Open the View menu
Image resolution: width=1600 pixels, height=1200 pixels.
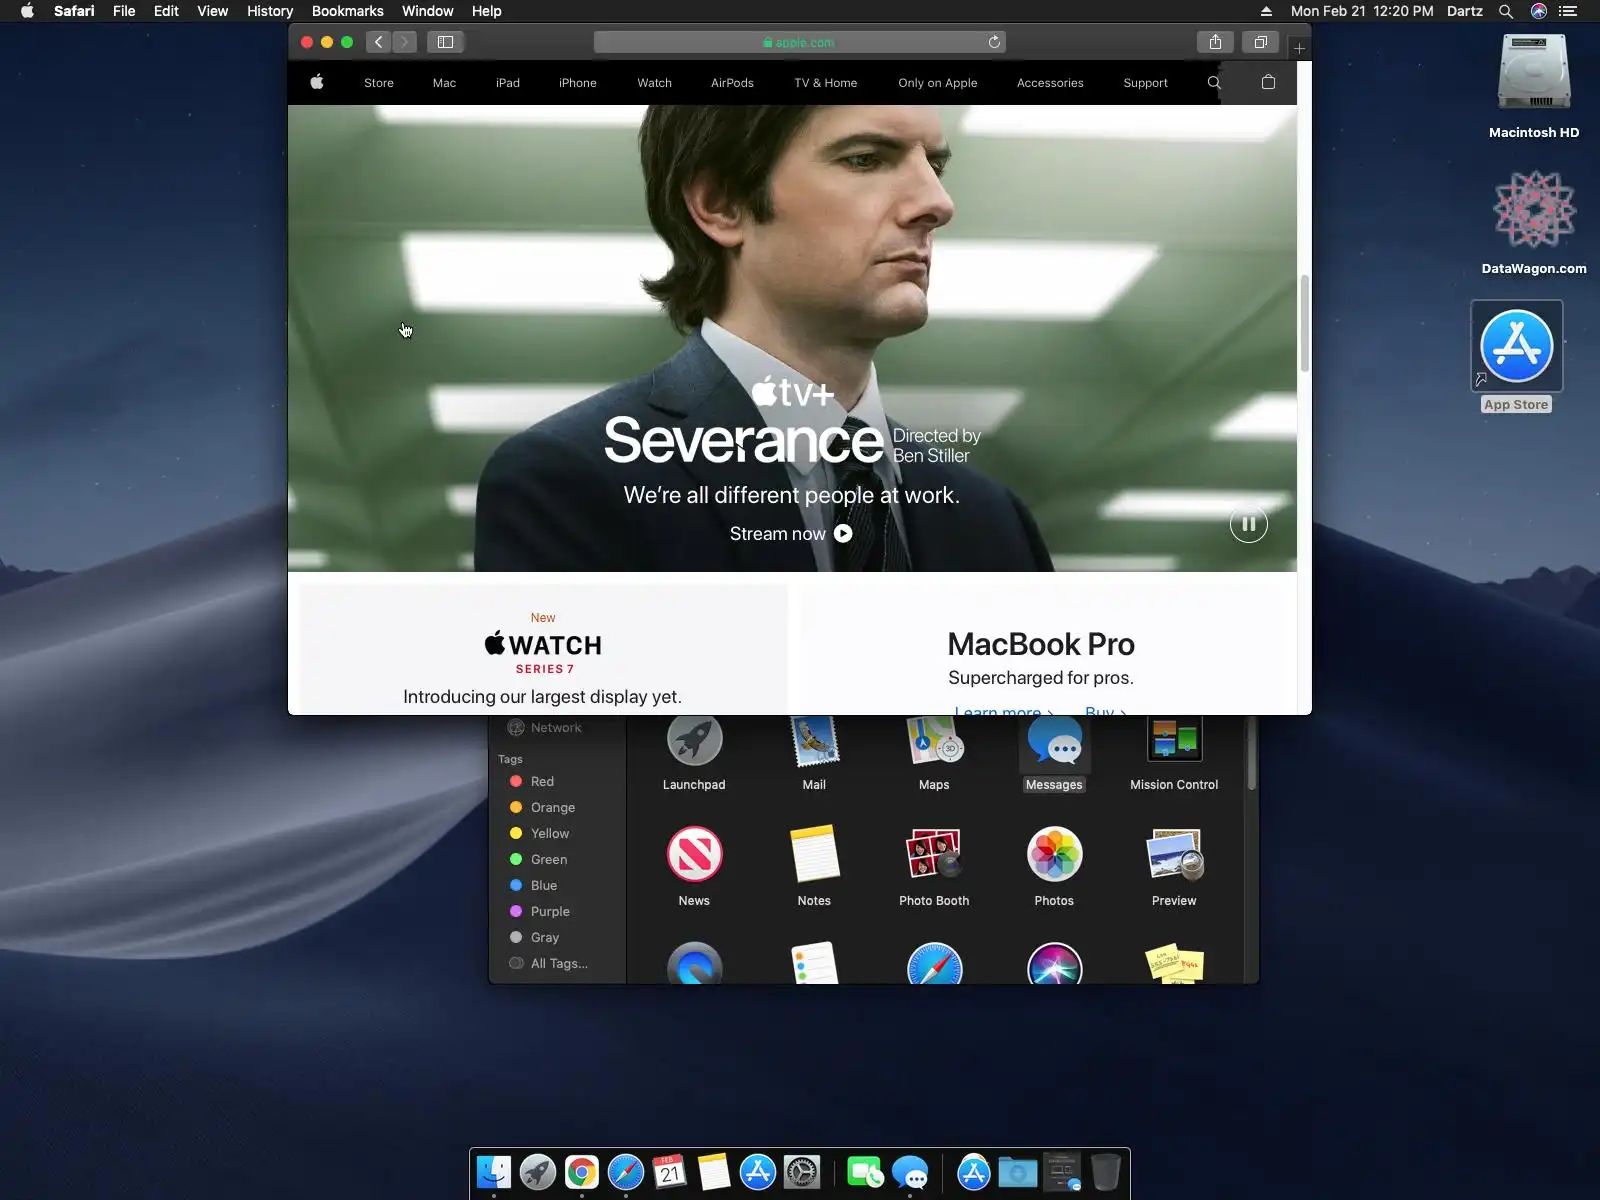pyautogui.click(x=212, y=11)
